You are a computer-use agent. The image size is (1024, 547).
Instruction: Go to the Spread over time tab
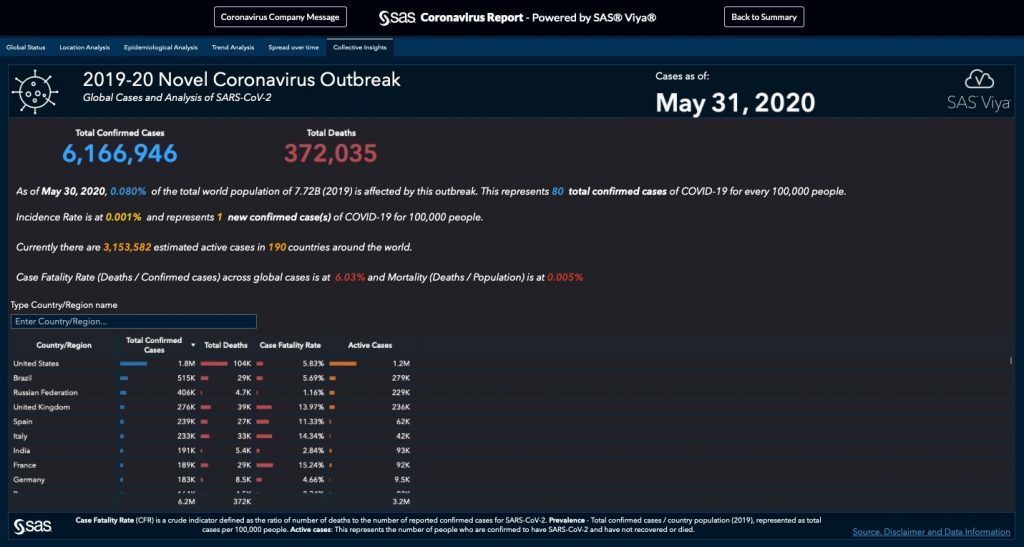click(x=293, y=47)
